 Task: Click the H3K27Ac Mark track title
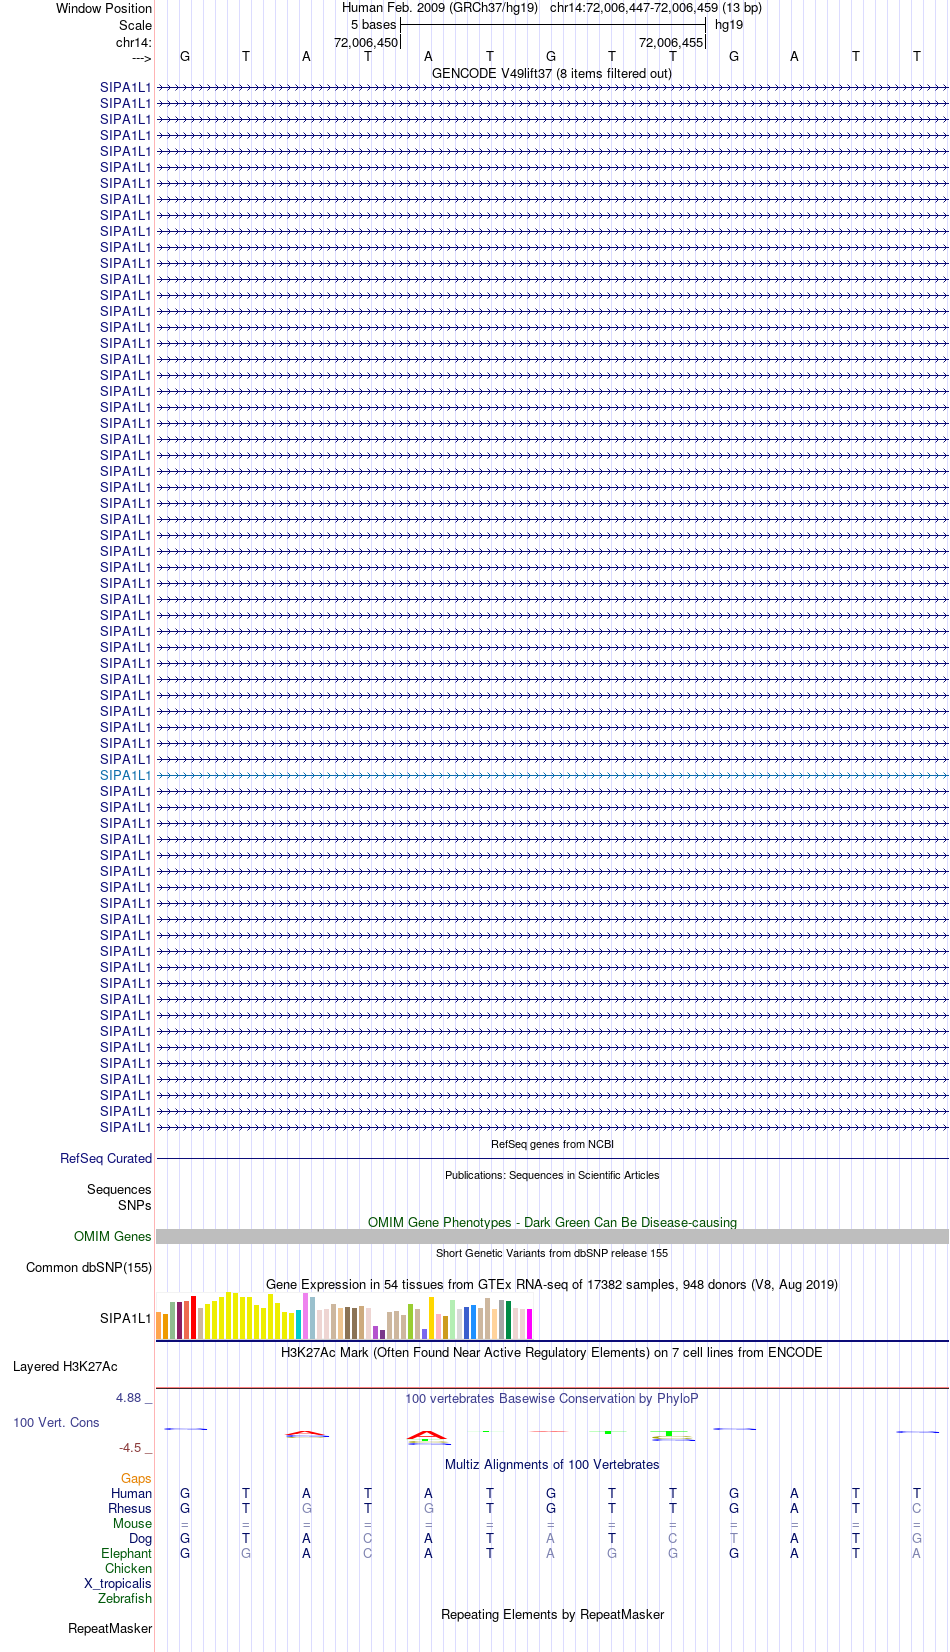click(552, 1352)
